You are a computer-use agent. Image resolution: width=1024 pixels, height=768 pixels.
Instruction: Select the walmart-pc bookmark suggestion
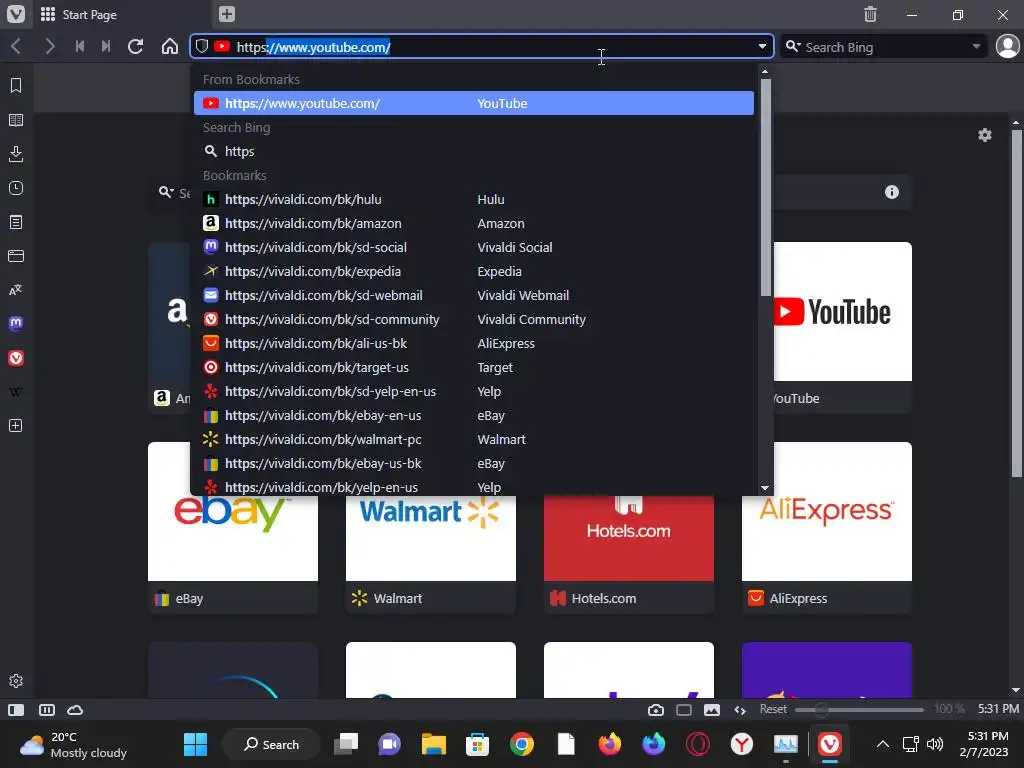click(473, 440)
